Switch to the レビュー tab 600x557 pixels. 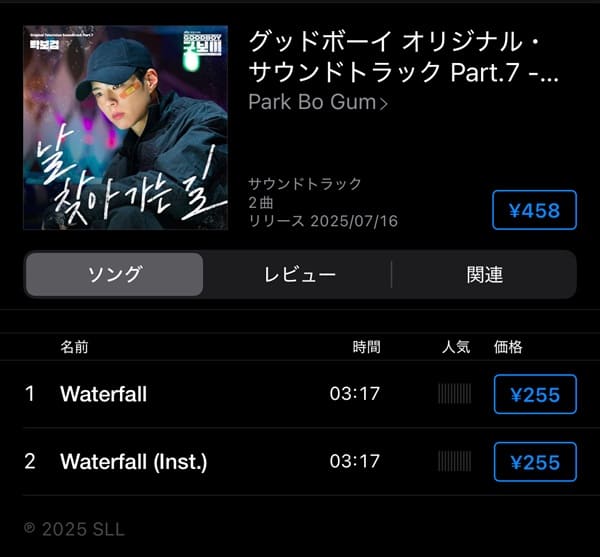300,274
